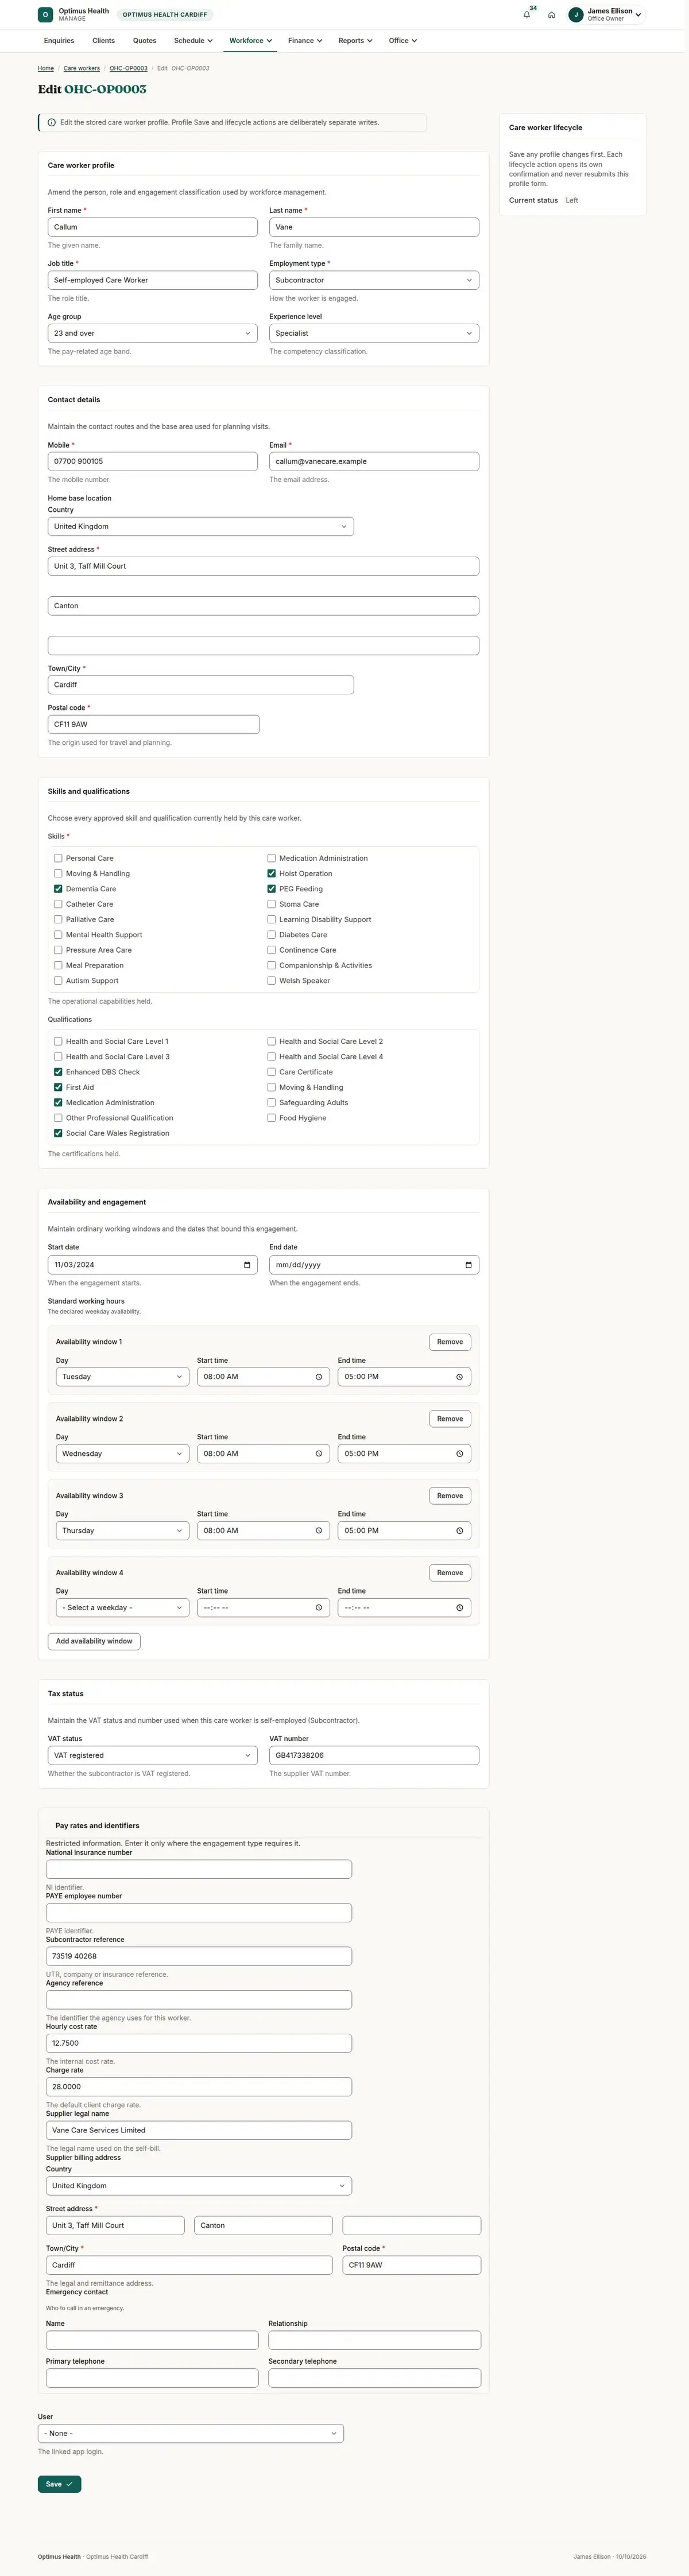689x2576 pixels.
Task: Uncheck the Enhanced DBS Check qualification
Action: (x=58, y=1072)
